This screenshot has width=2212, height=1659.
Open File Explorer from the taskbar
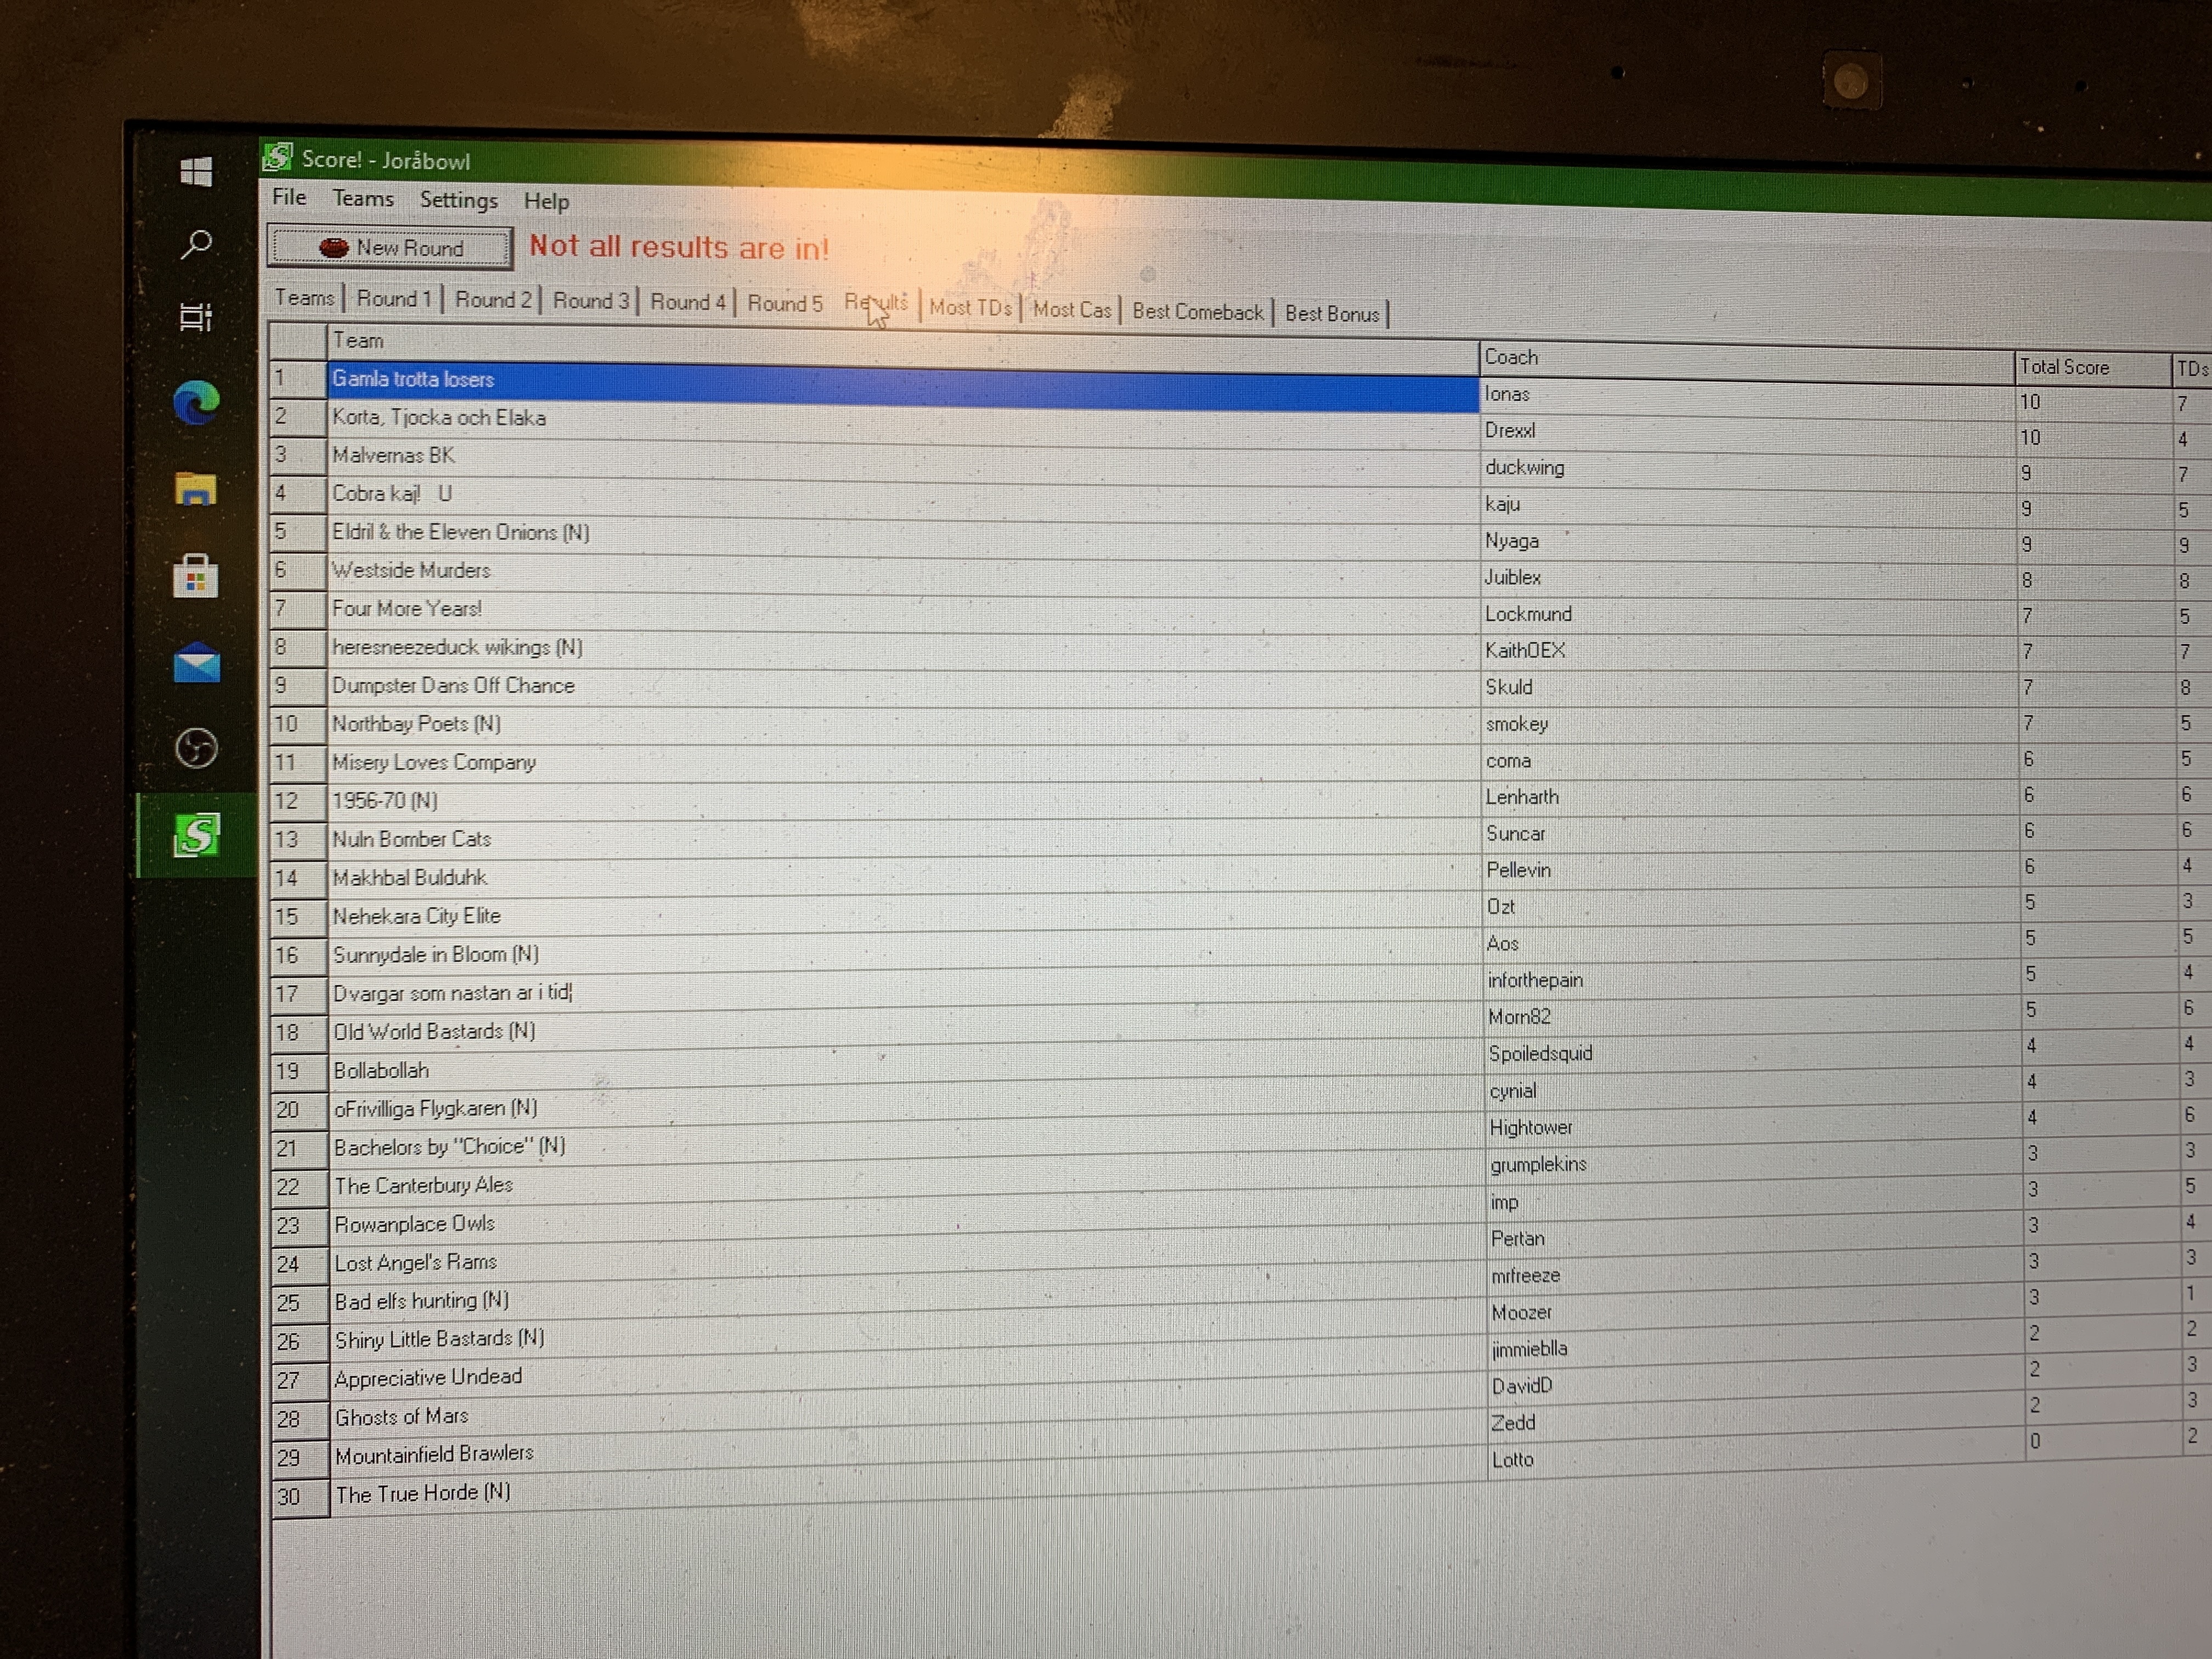click(196, 489)
